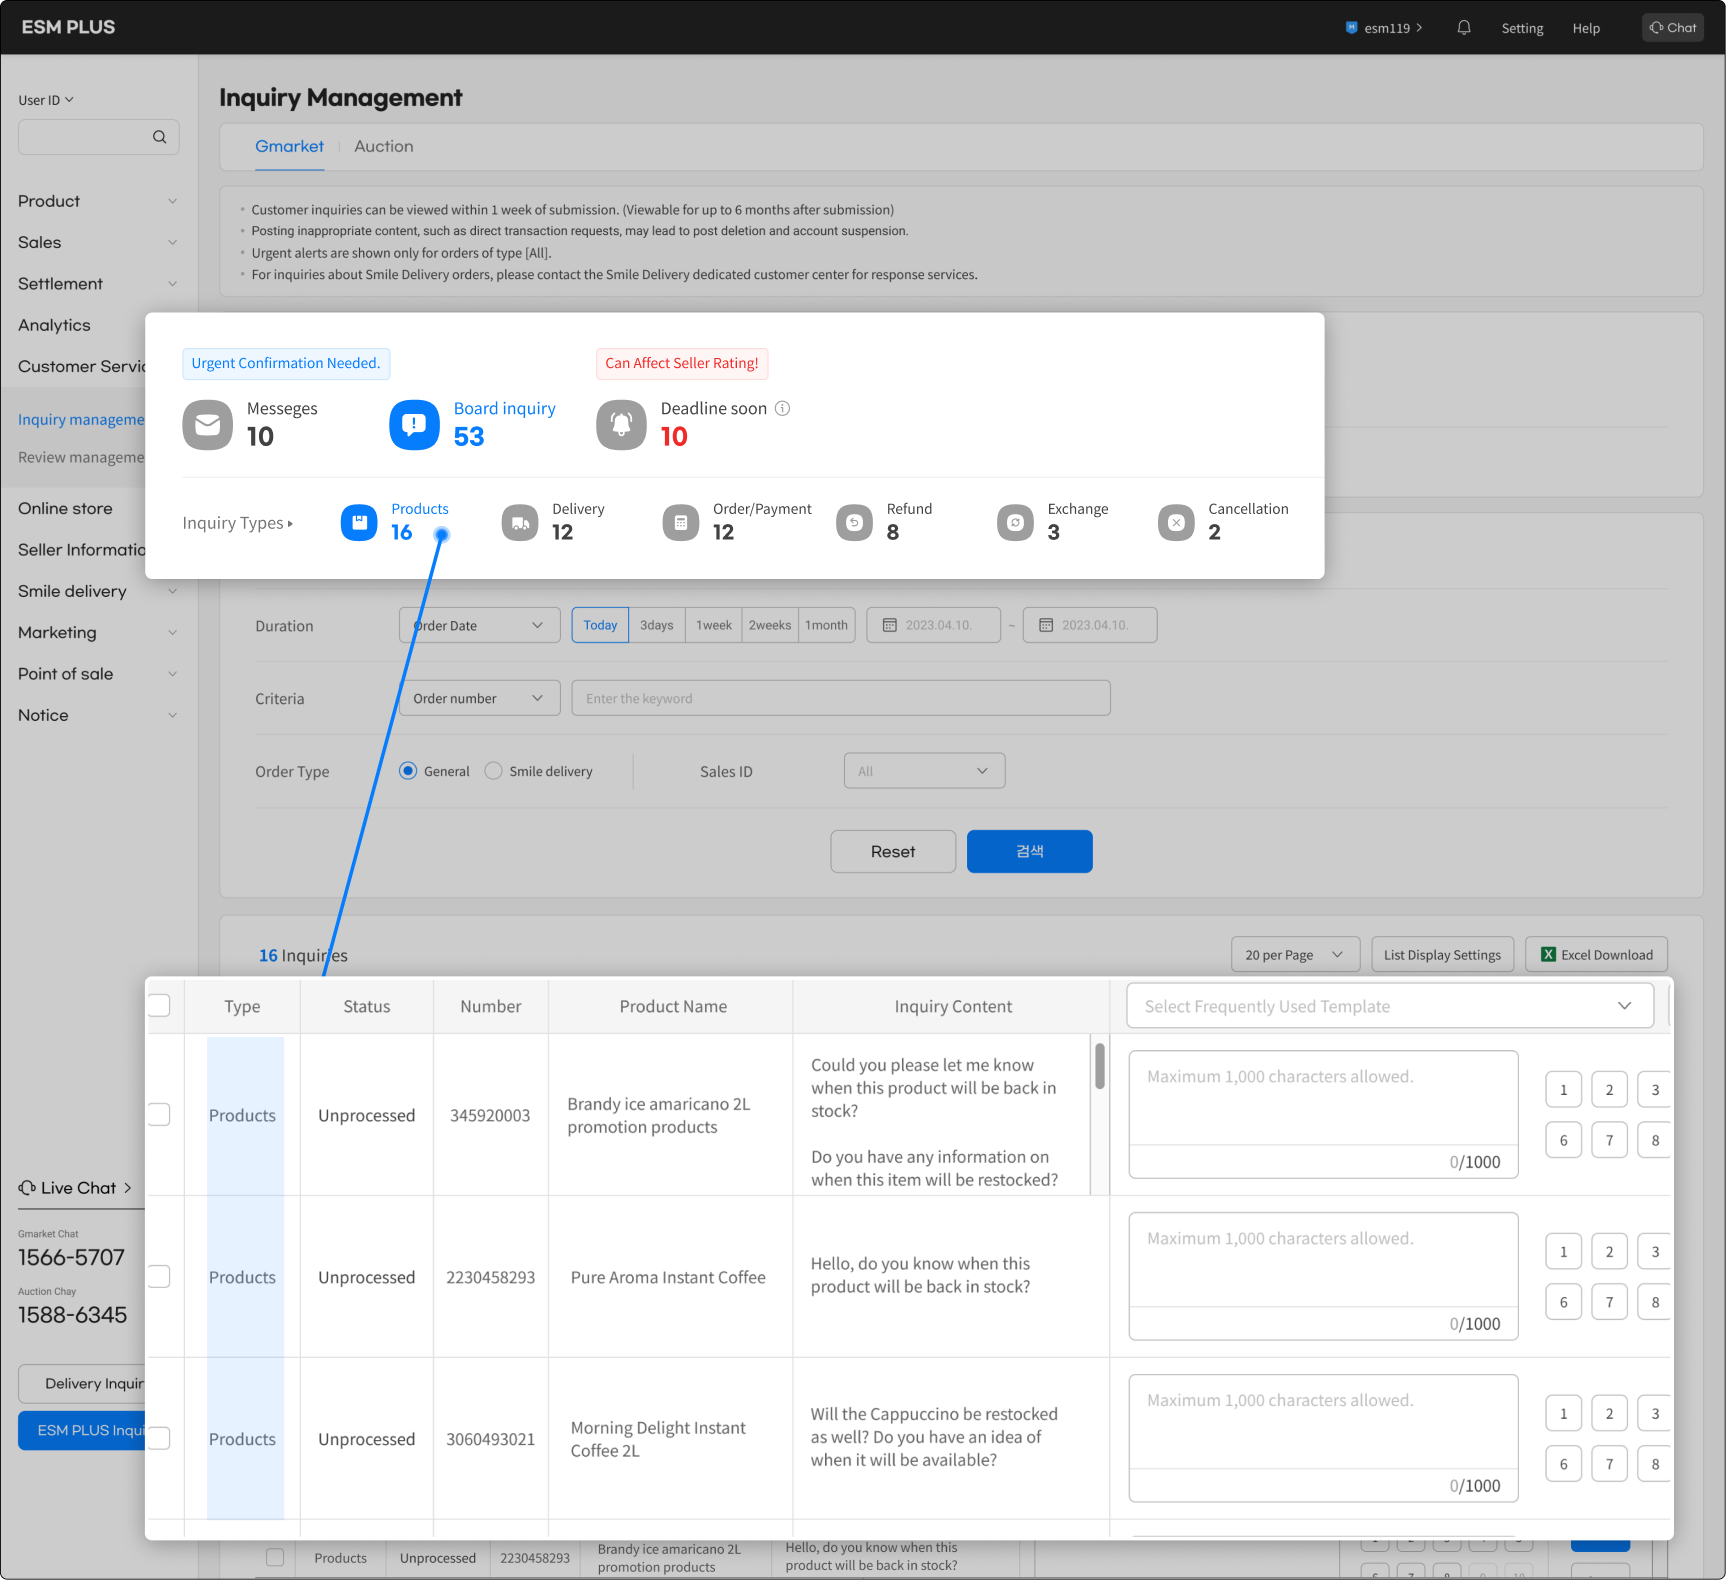This screenshot has height=1580, width=1726.
Task: Select the Smile delivery radio button
Action: (494, 771)
